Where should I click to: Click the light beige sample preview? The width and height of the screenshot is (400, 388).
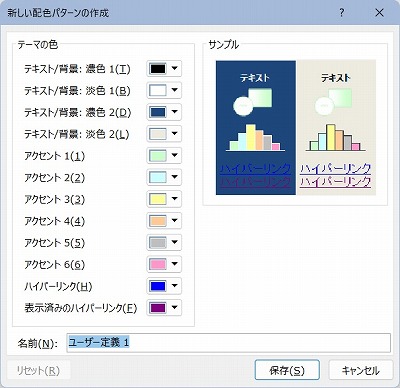pyautogui.click(x=336, y=127)
